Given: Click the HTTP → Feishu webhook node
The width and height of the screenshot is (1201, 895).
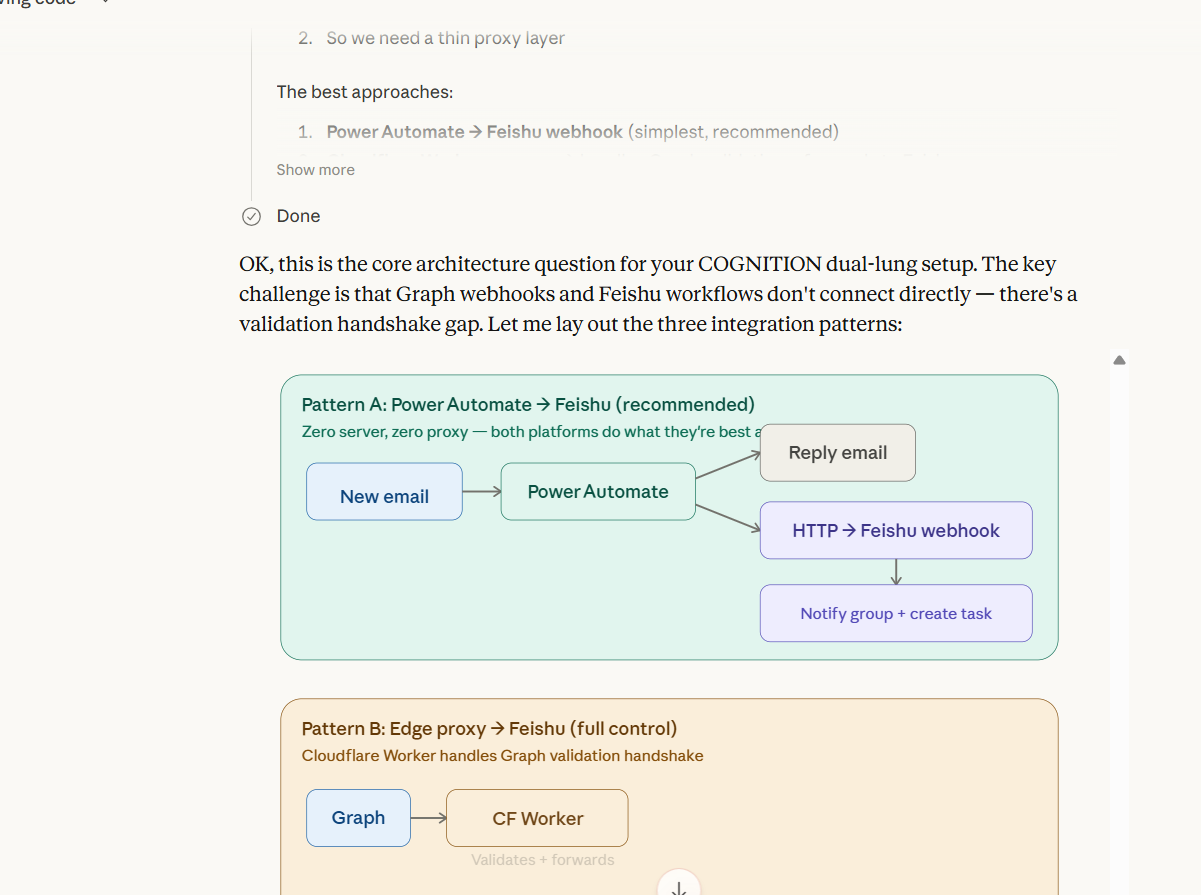Looking at the screenshot, I should click(x=895, y=531).
